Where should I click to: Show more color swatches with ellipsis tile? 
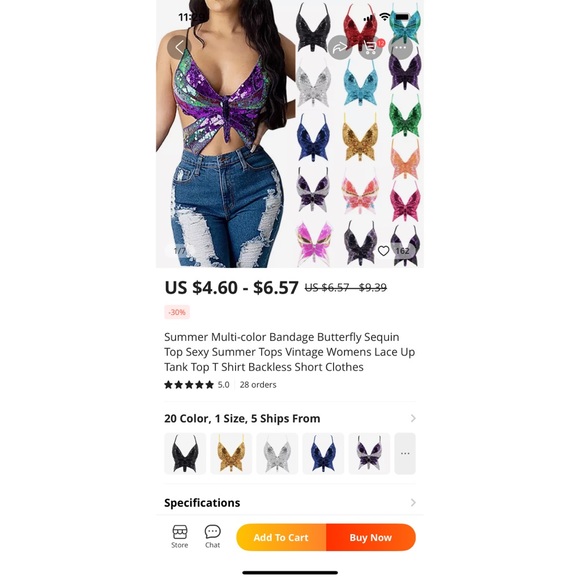(405, 453)
